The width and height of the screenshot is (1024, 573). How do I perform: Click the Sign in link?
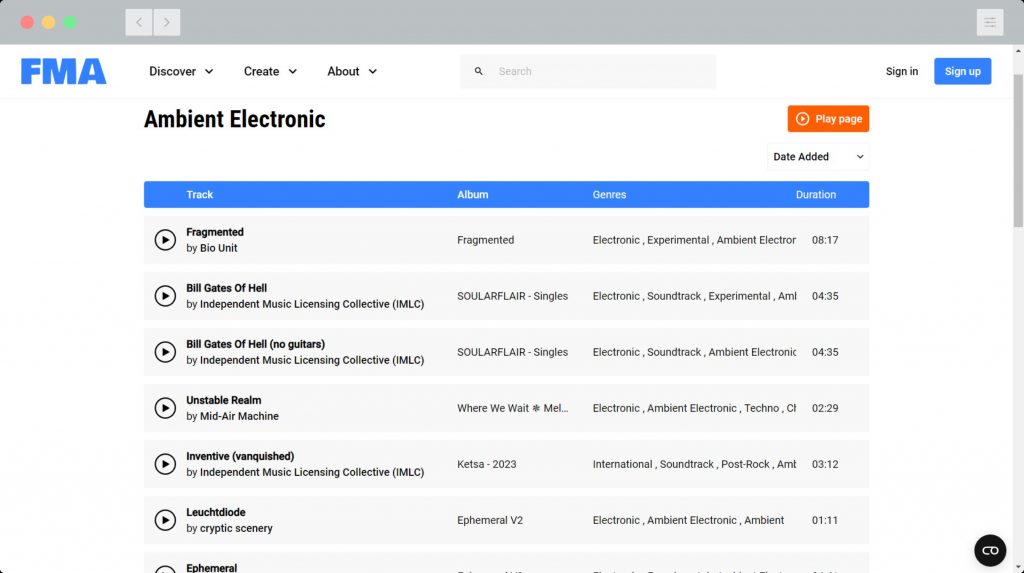(901, 72)
